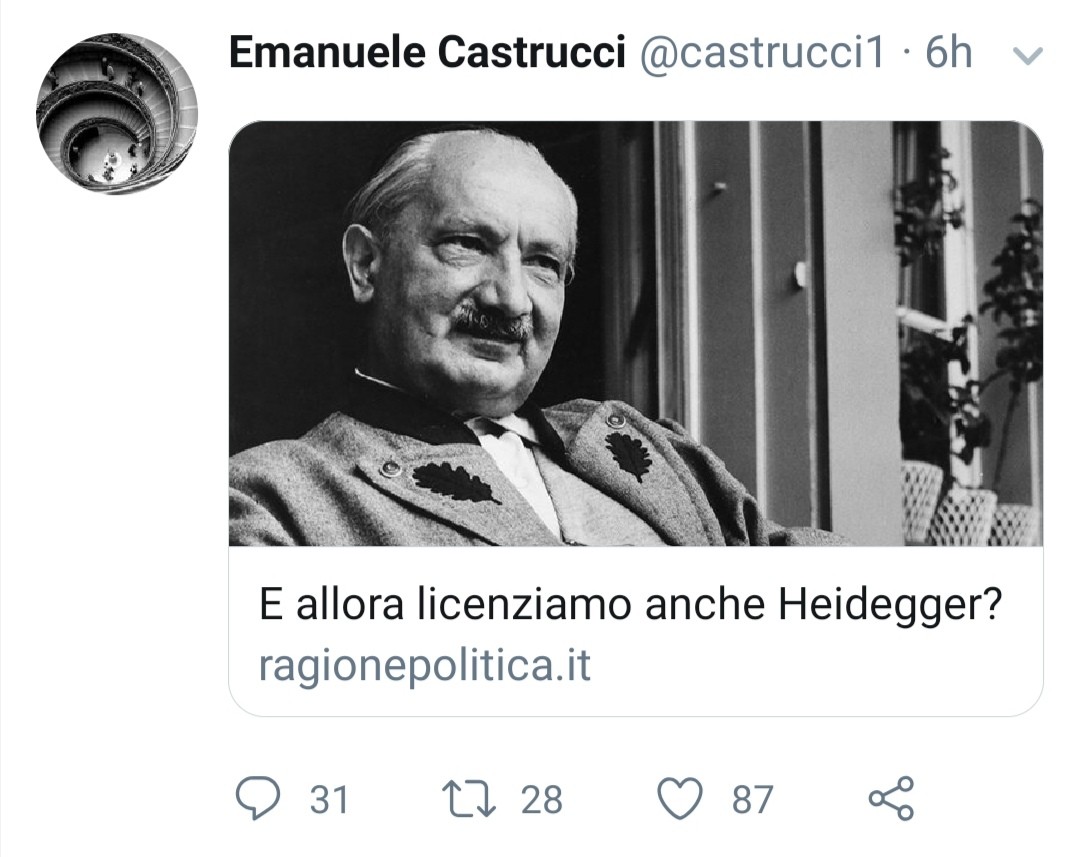
Task: View the 31 replies count
Action: coord(329,800)
